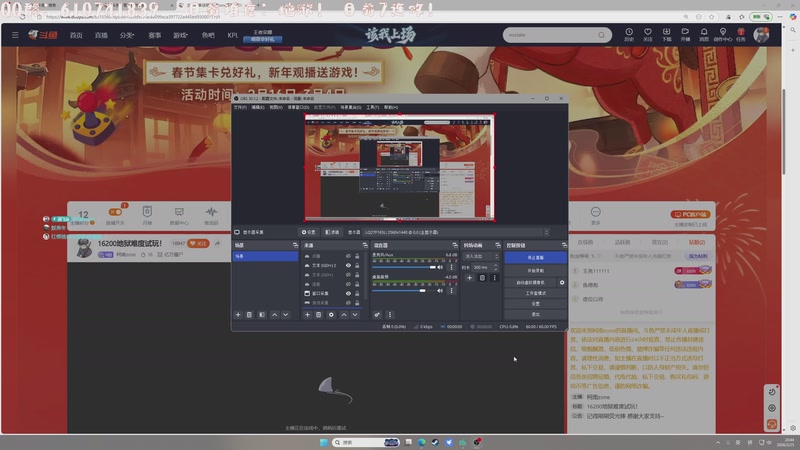This screenshot has width=800, height=450.
Task: Add a new scene in OBS
Action: pyautogui.click(x=238, y=315)
